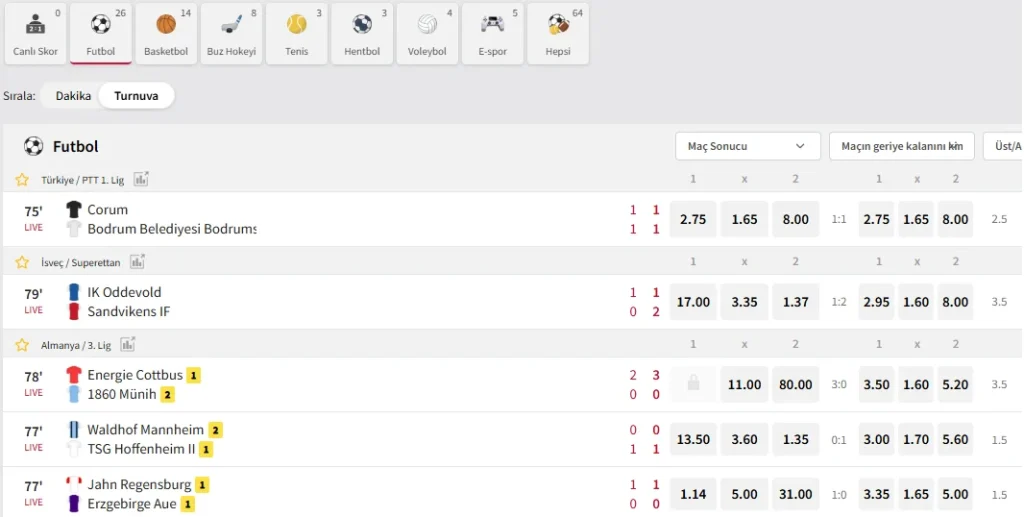
Task: Favorite the İsveç / Superettan league star
Action: click(22, 262)
